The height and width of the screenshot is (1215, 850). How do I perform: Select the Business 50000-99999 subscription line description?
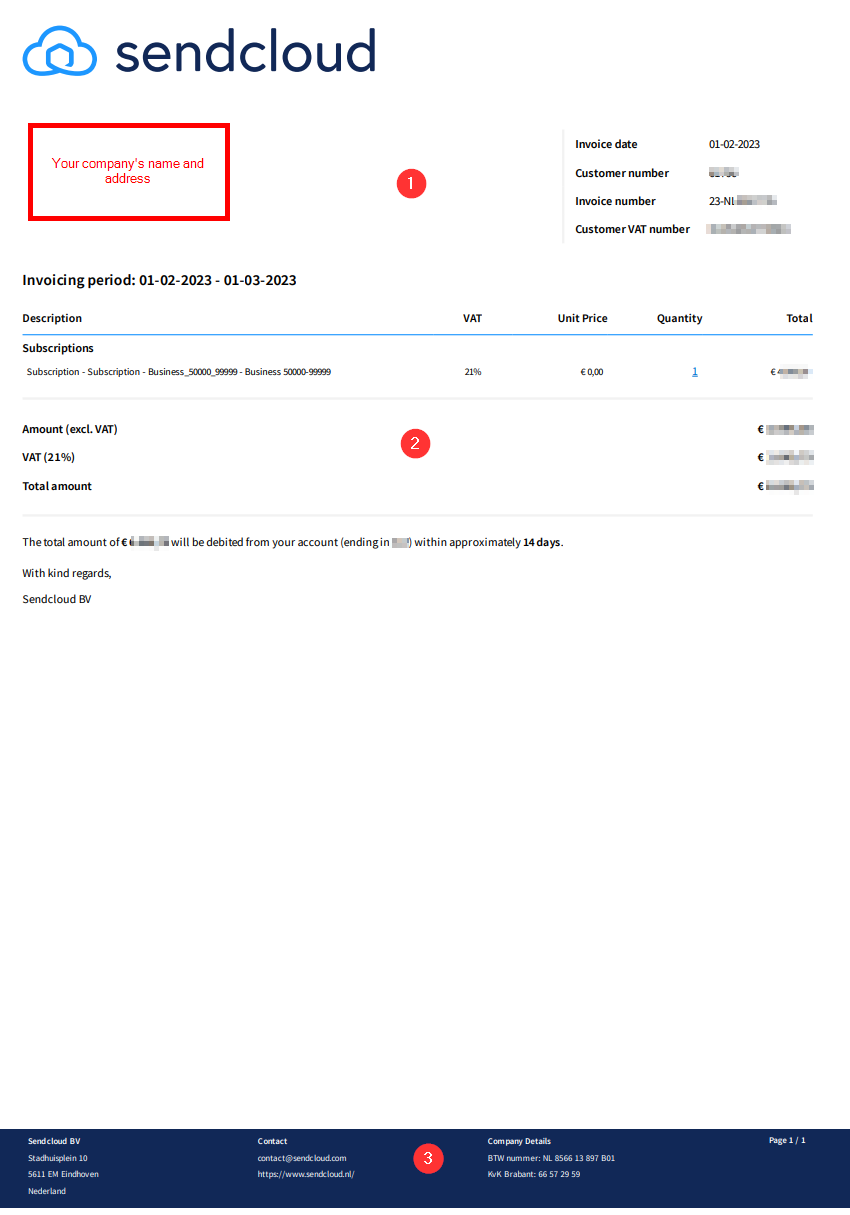pos(179,372)
